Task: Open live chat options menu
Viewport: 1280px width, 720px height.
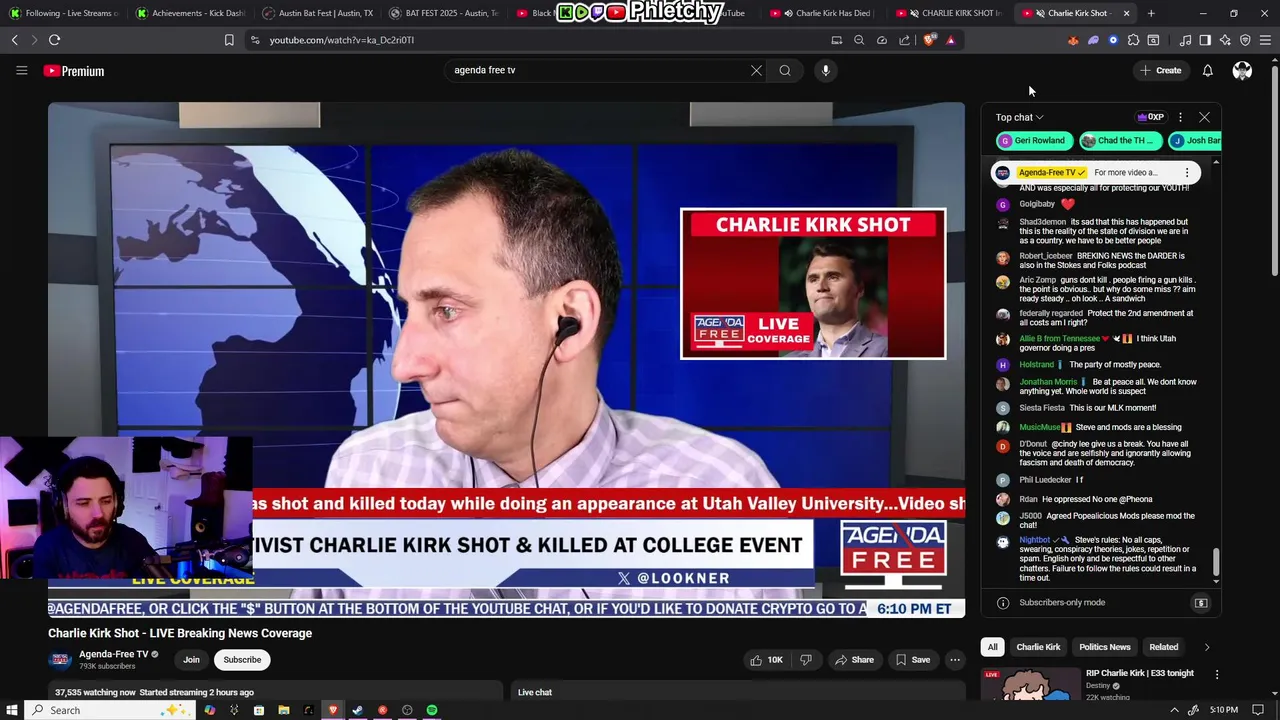Action: [1180, 117]
